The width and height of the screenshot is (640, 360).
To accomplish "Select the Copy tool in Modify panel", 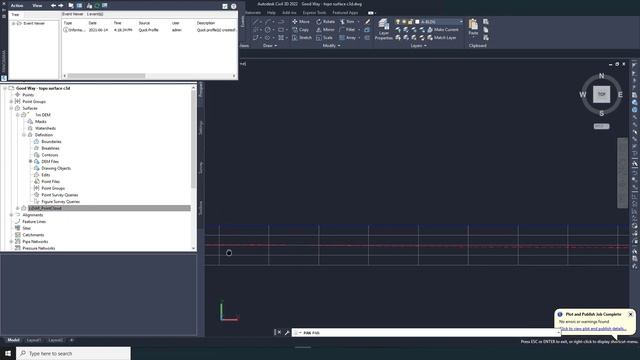I will point(301,30).
